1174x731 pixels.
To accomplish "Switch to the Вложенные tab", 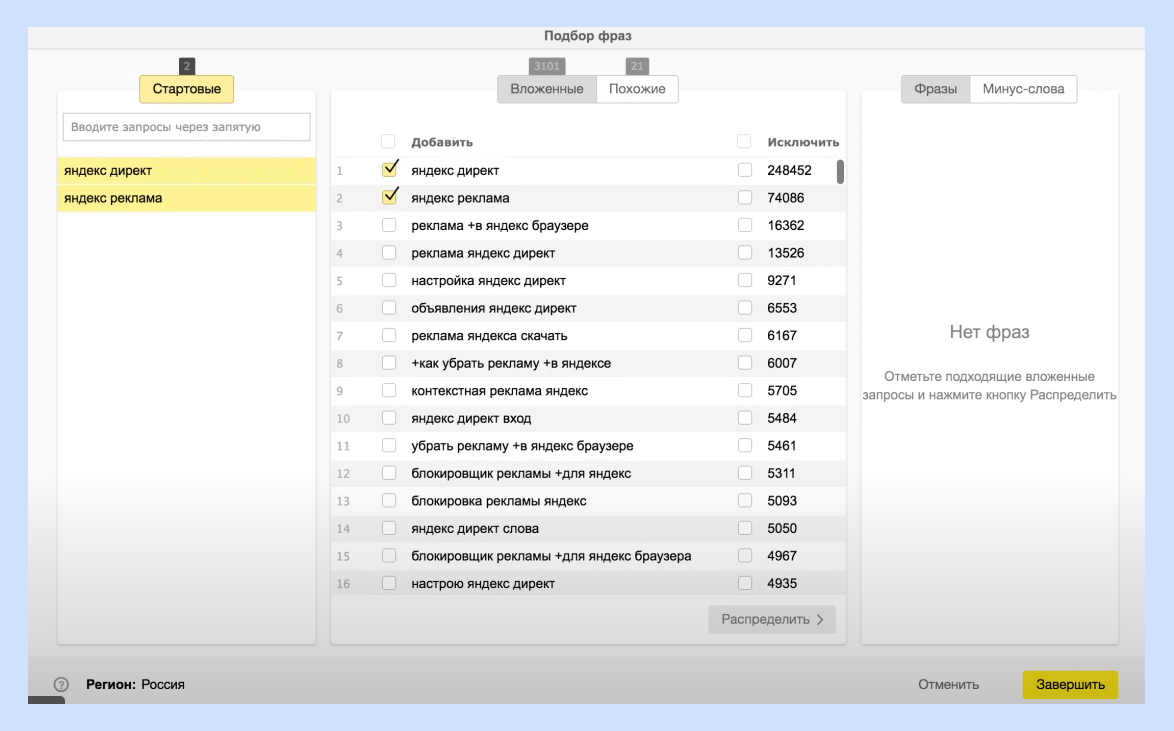I will (x=547, y=89).
